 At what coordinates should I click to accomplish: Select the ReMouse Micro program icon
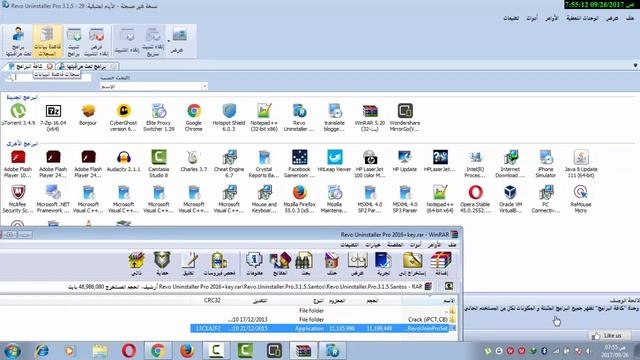click(x=581, y=199)
